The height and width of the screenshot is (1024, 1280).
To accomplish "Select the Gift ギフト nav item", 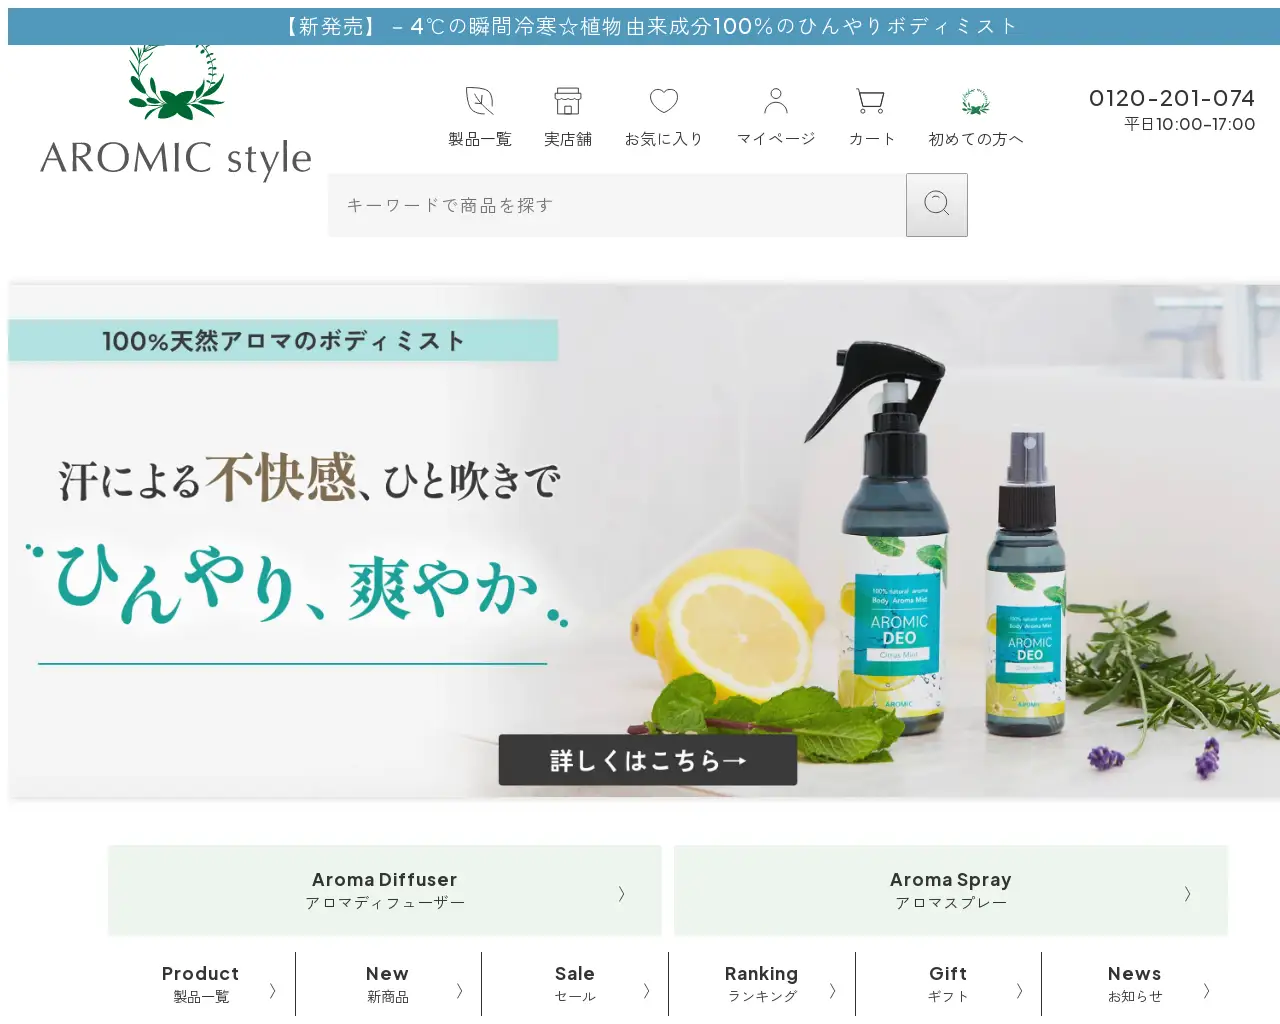I will pos(947,983).
